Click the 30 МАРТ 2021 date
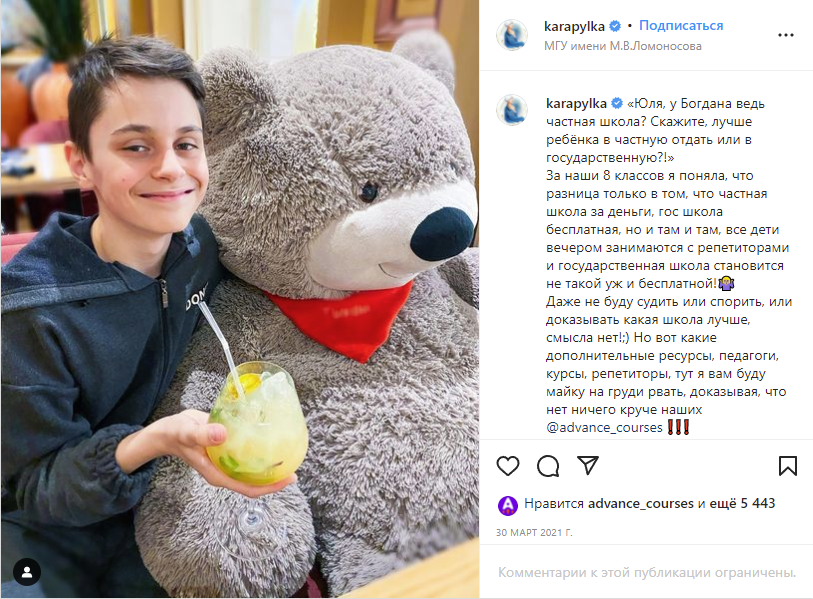 click(534, 533)
